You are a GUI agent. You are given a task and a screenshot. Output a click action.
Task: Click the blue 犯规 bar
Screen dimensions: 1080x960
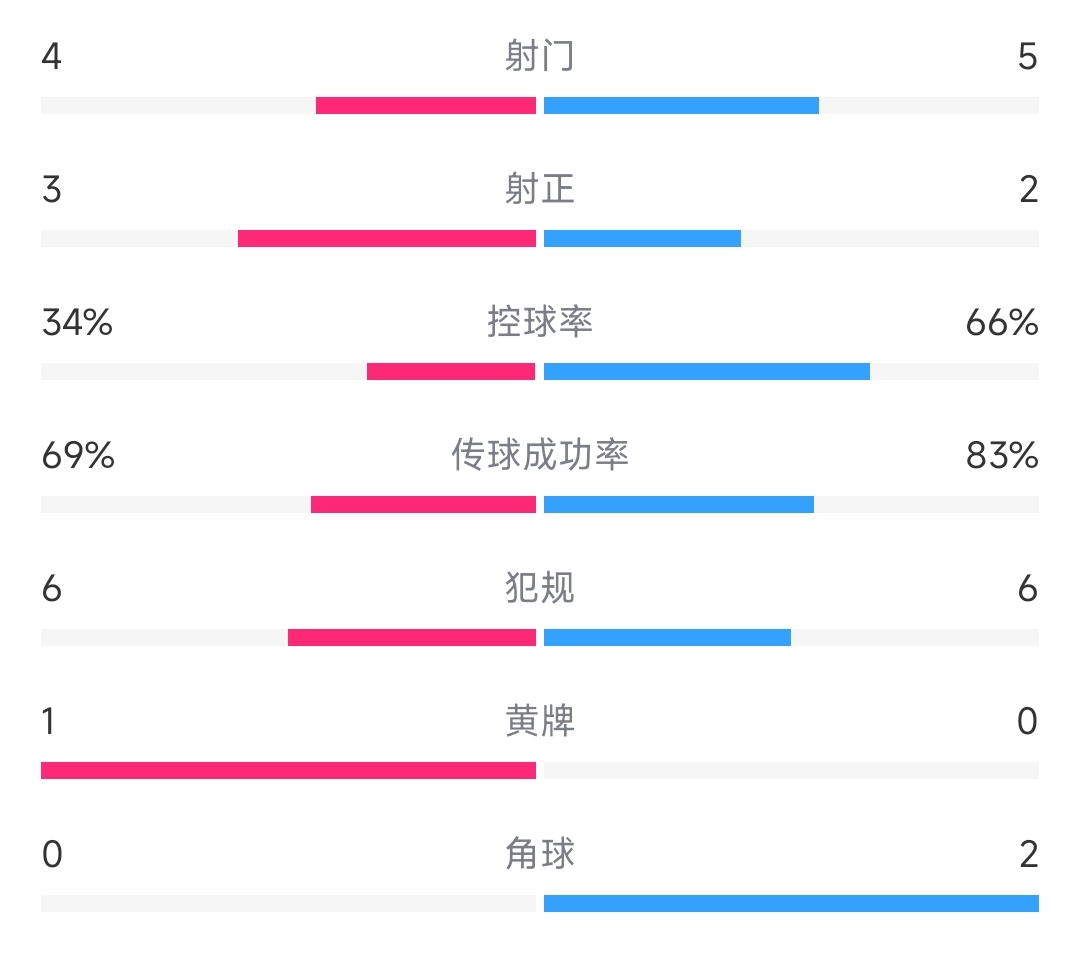[x=667, y=637]
